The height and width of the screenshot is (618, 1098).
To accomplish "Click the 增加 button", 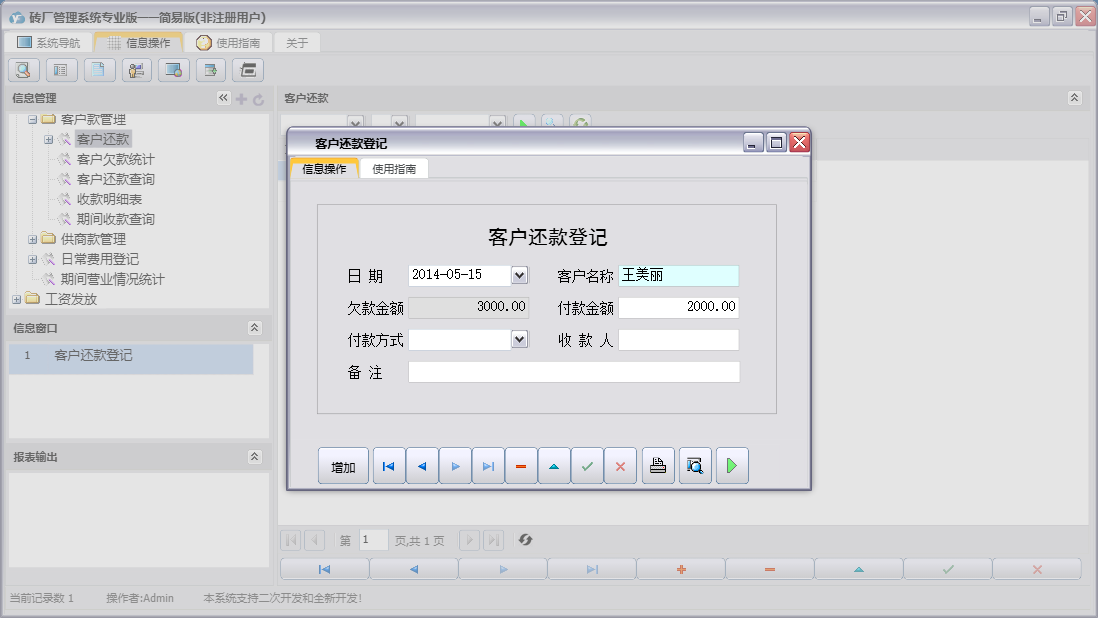I will tap(343, 467).
